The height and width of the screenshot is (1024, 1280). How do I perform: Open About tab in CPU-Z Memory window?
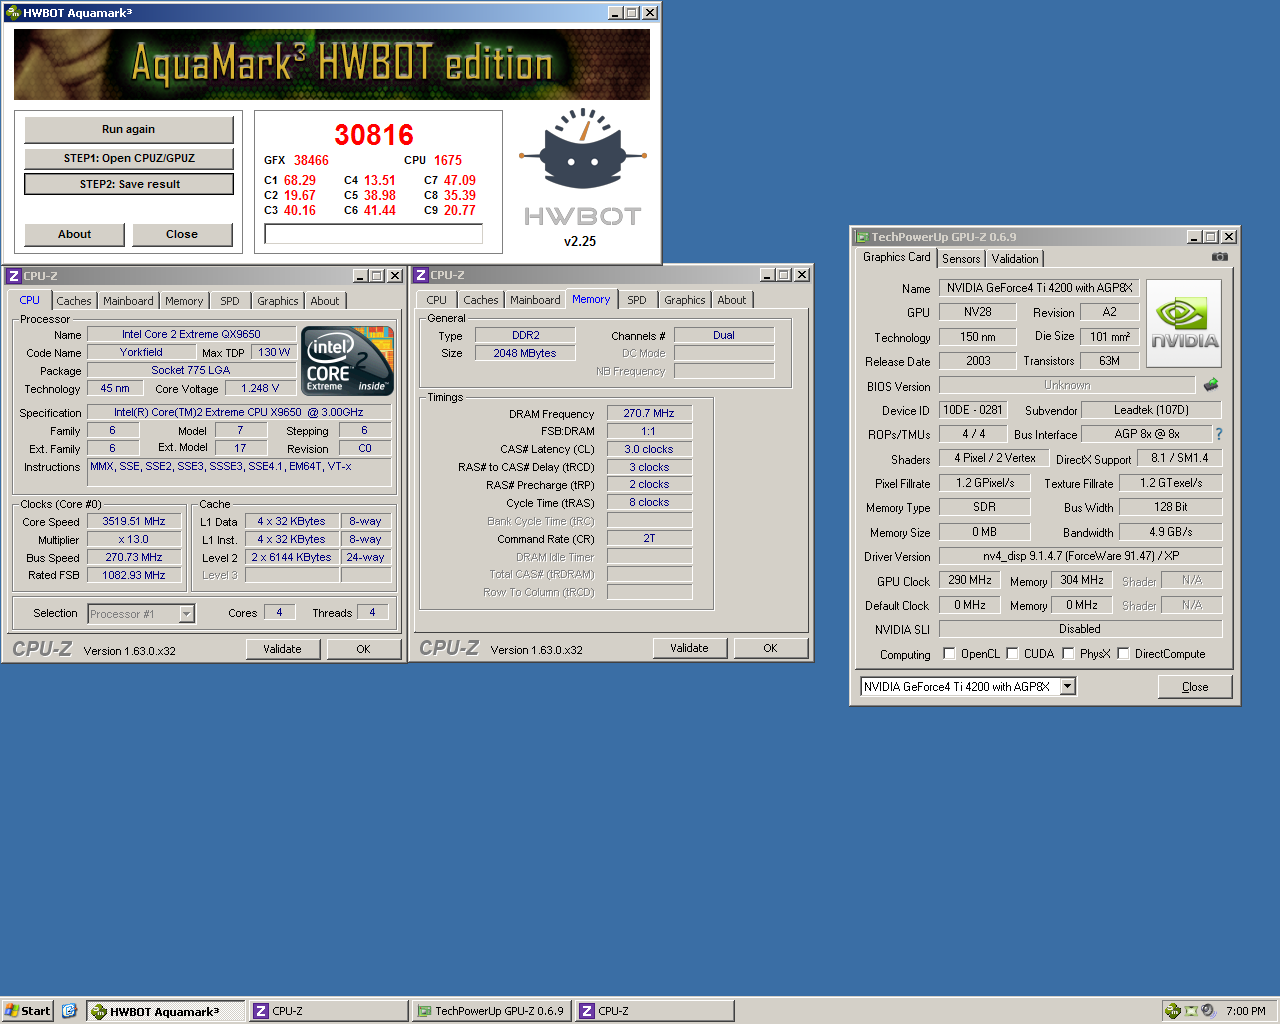[x=732, y=300]
